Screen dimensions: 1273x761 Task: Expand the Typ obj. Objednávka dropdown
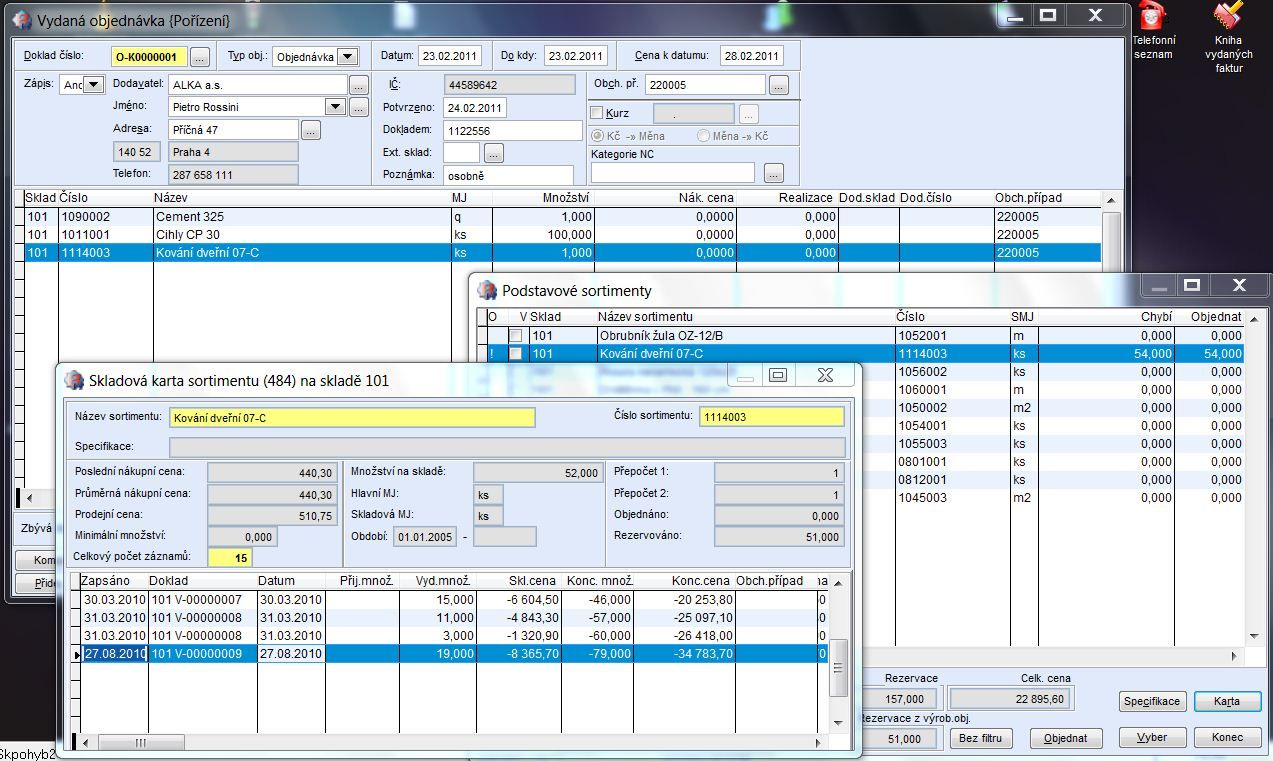tap(347, 57)
